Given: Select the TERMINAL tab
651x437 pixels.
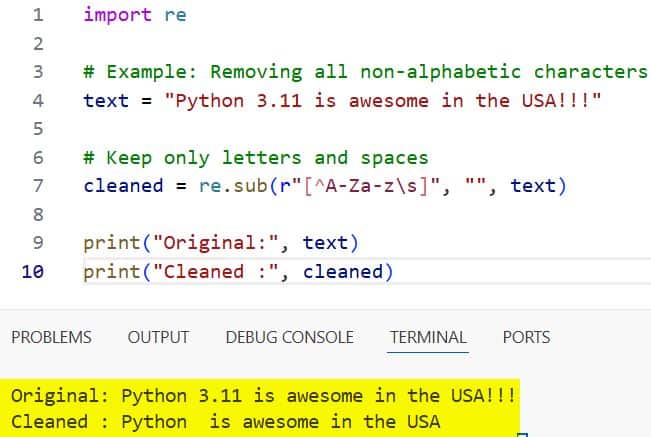Looking at the screenshot, I should pos(428,337).
